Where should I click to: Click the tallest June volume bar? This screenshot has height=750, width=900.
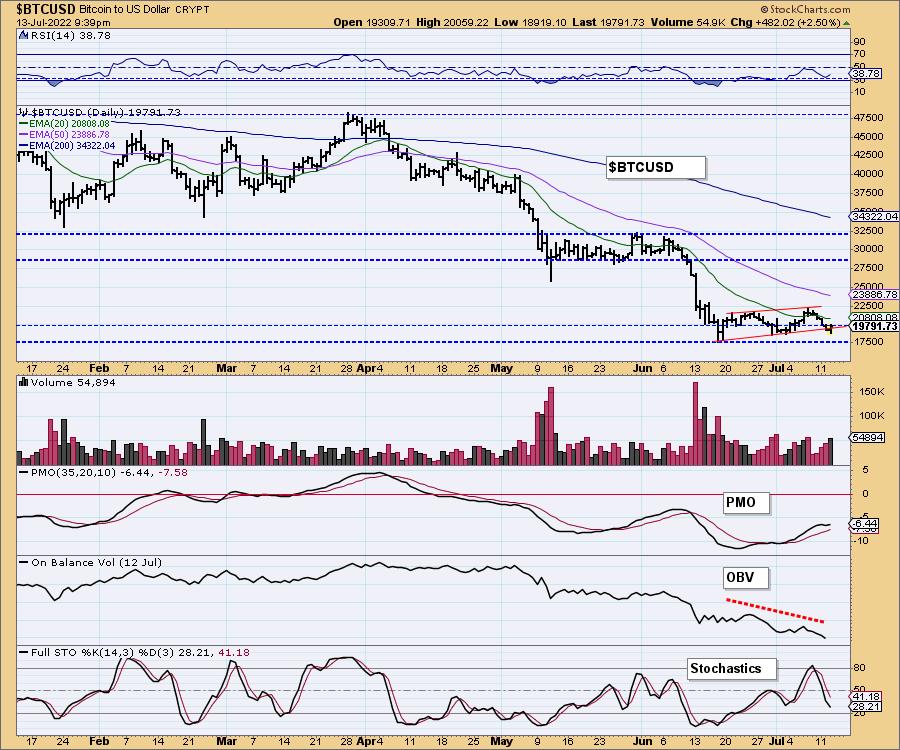point(696,423)
